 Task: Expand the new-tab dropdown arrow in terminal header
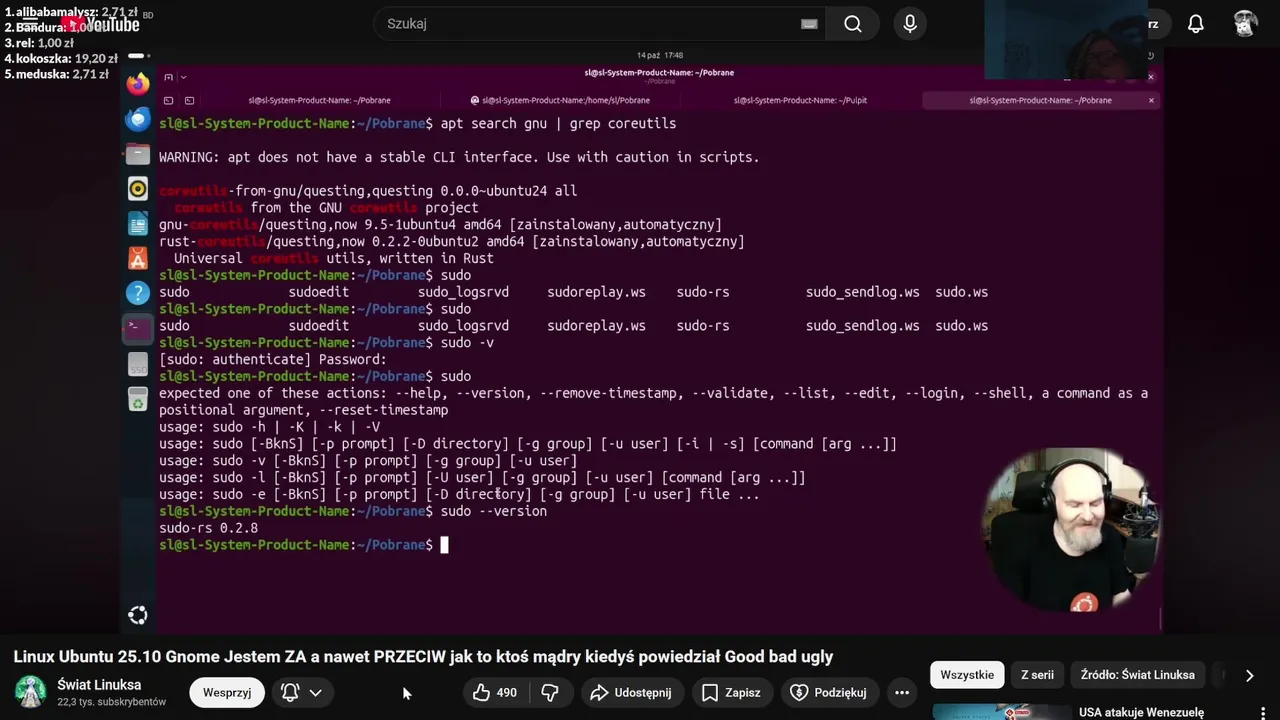(x=183, y=77)
